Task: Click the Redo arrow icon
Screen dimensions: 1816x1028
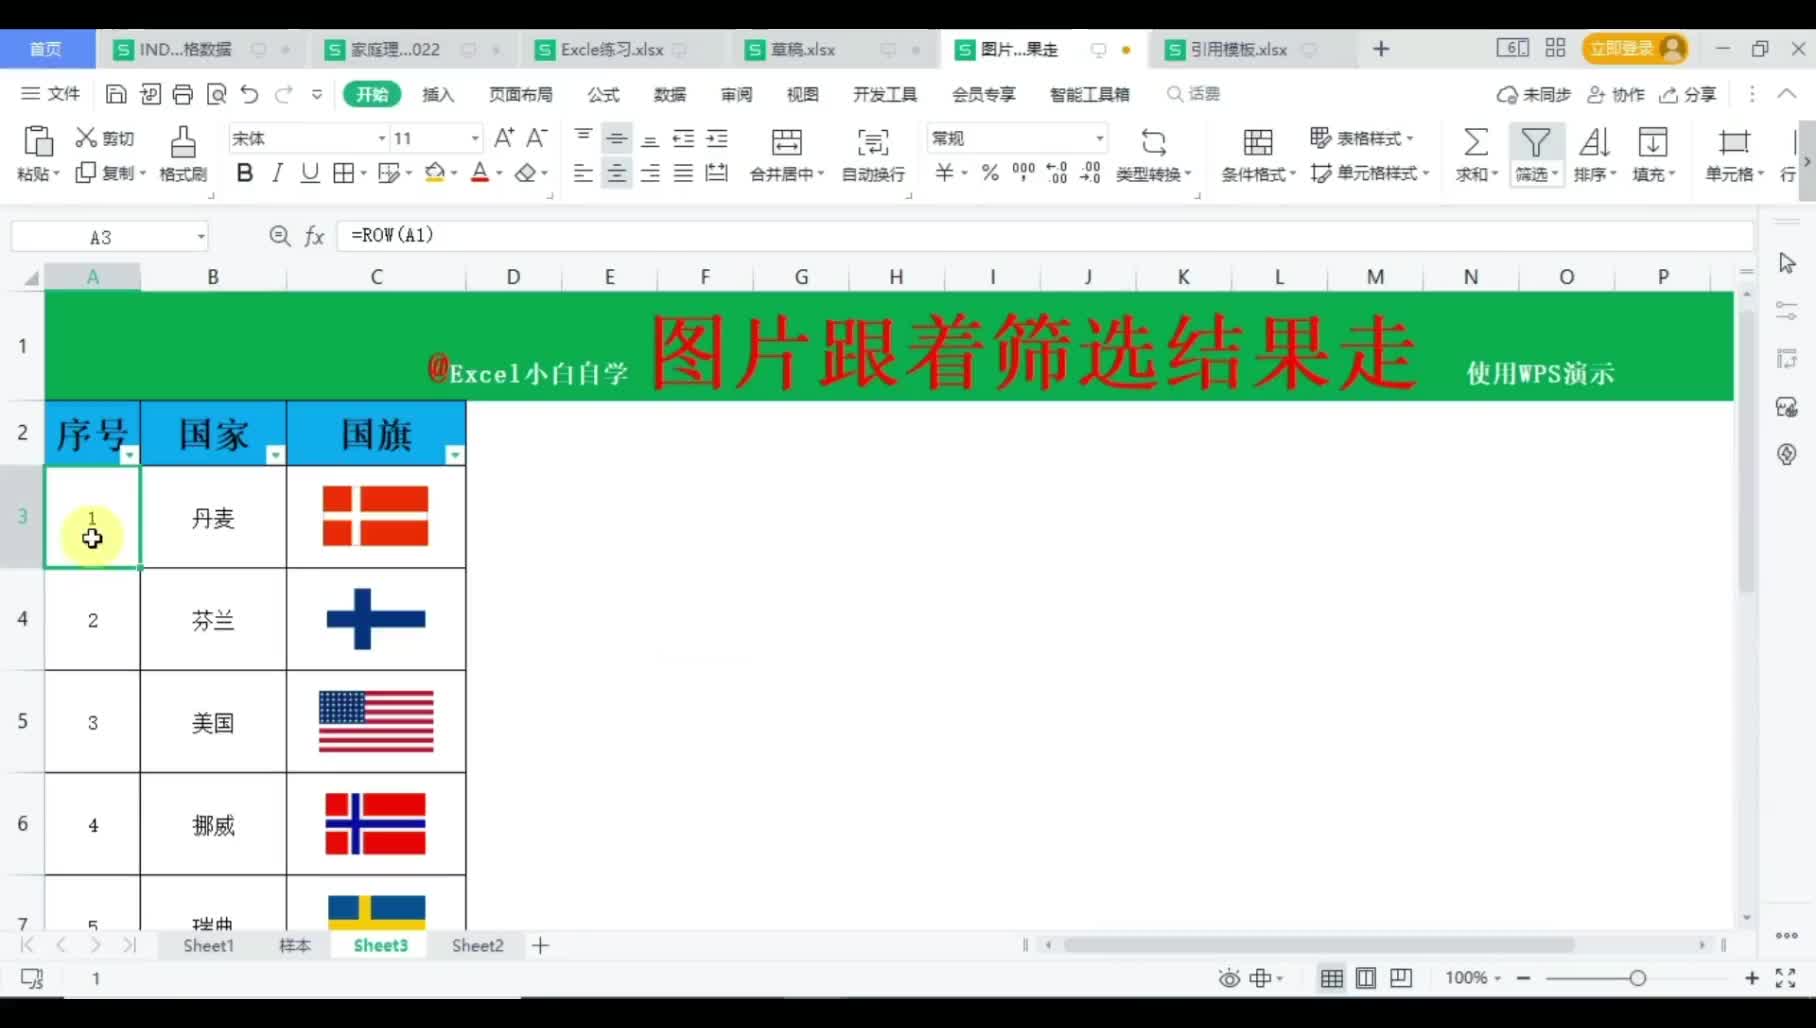Action: (283, 94)
